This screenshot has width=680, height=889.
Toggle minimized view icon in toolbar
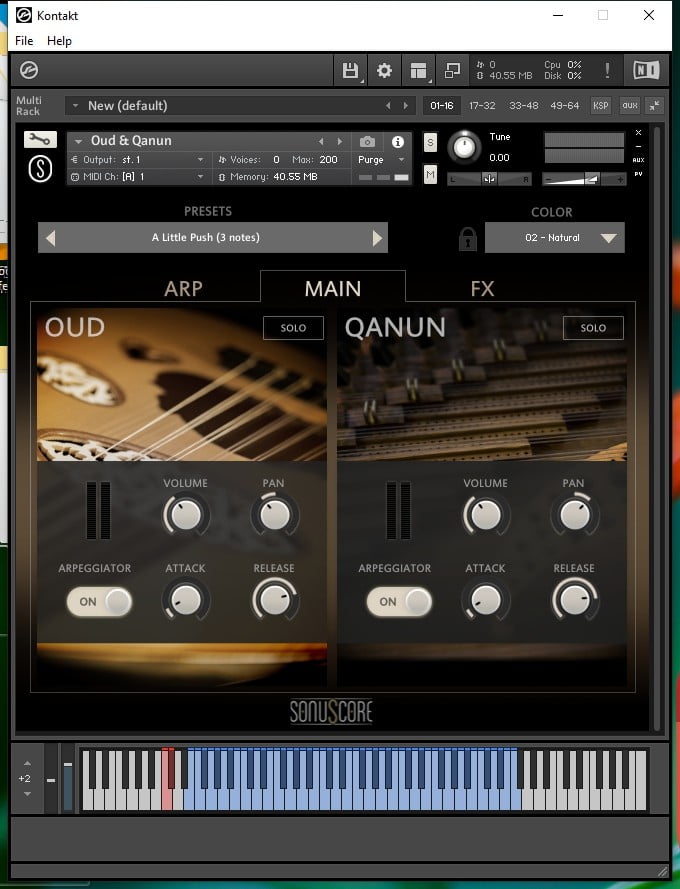pos(453,70)
